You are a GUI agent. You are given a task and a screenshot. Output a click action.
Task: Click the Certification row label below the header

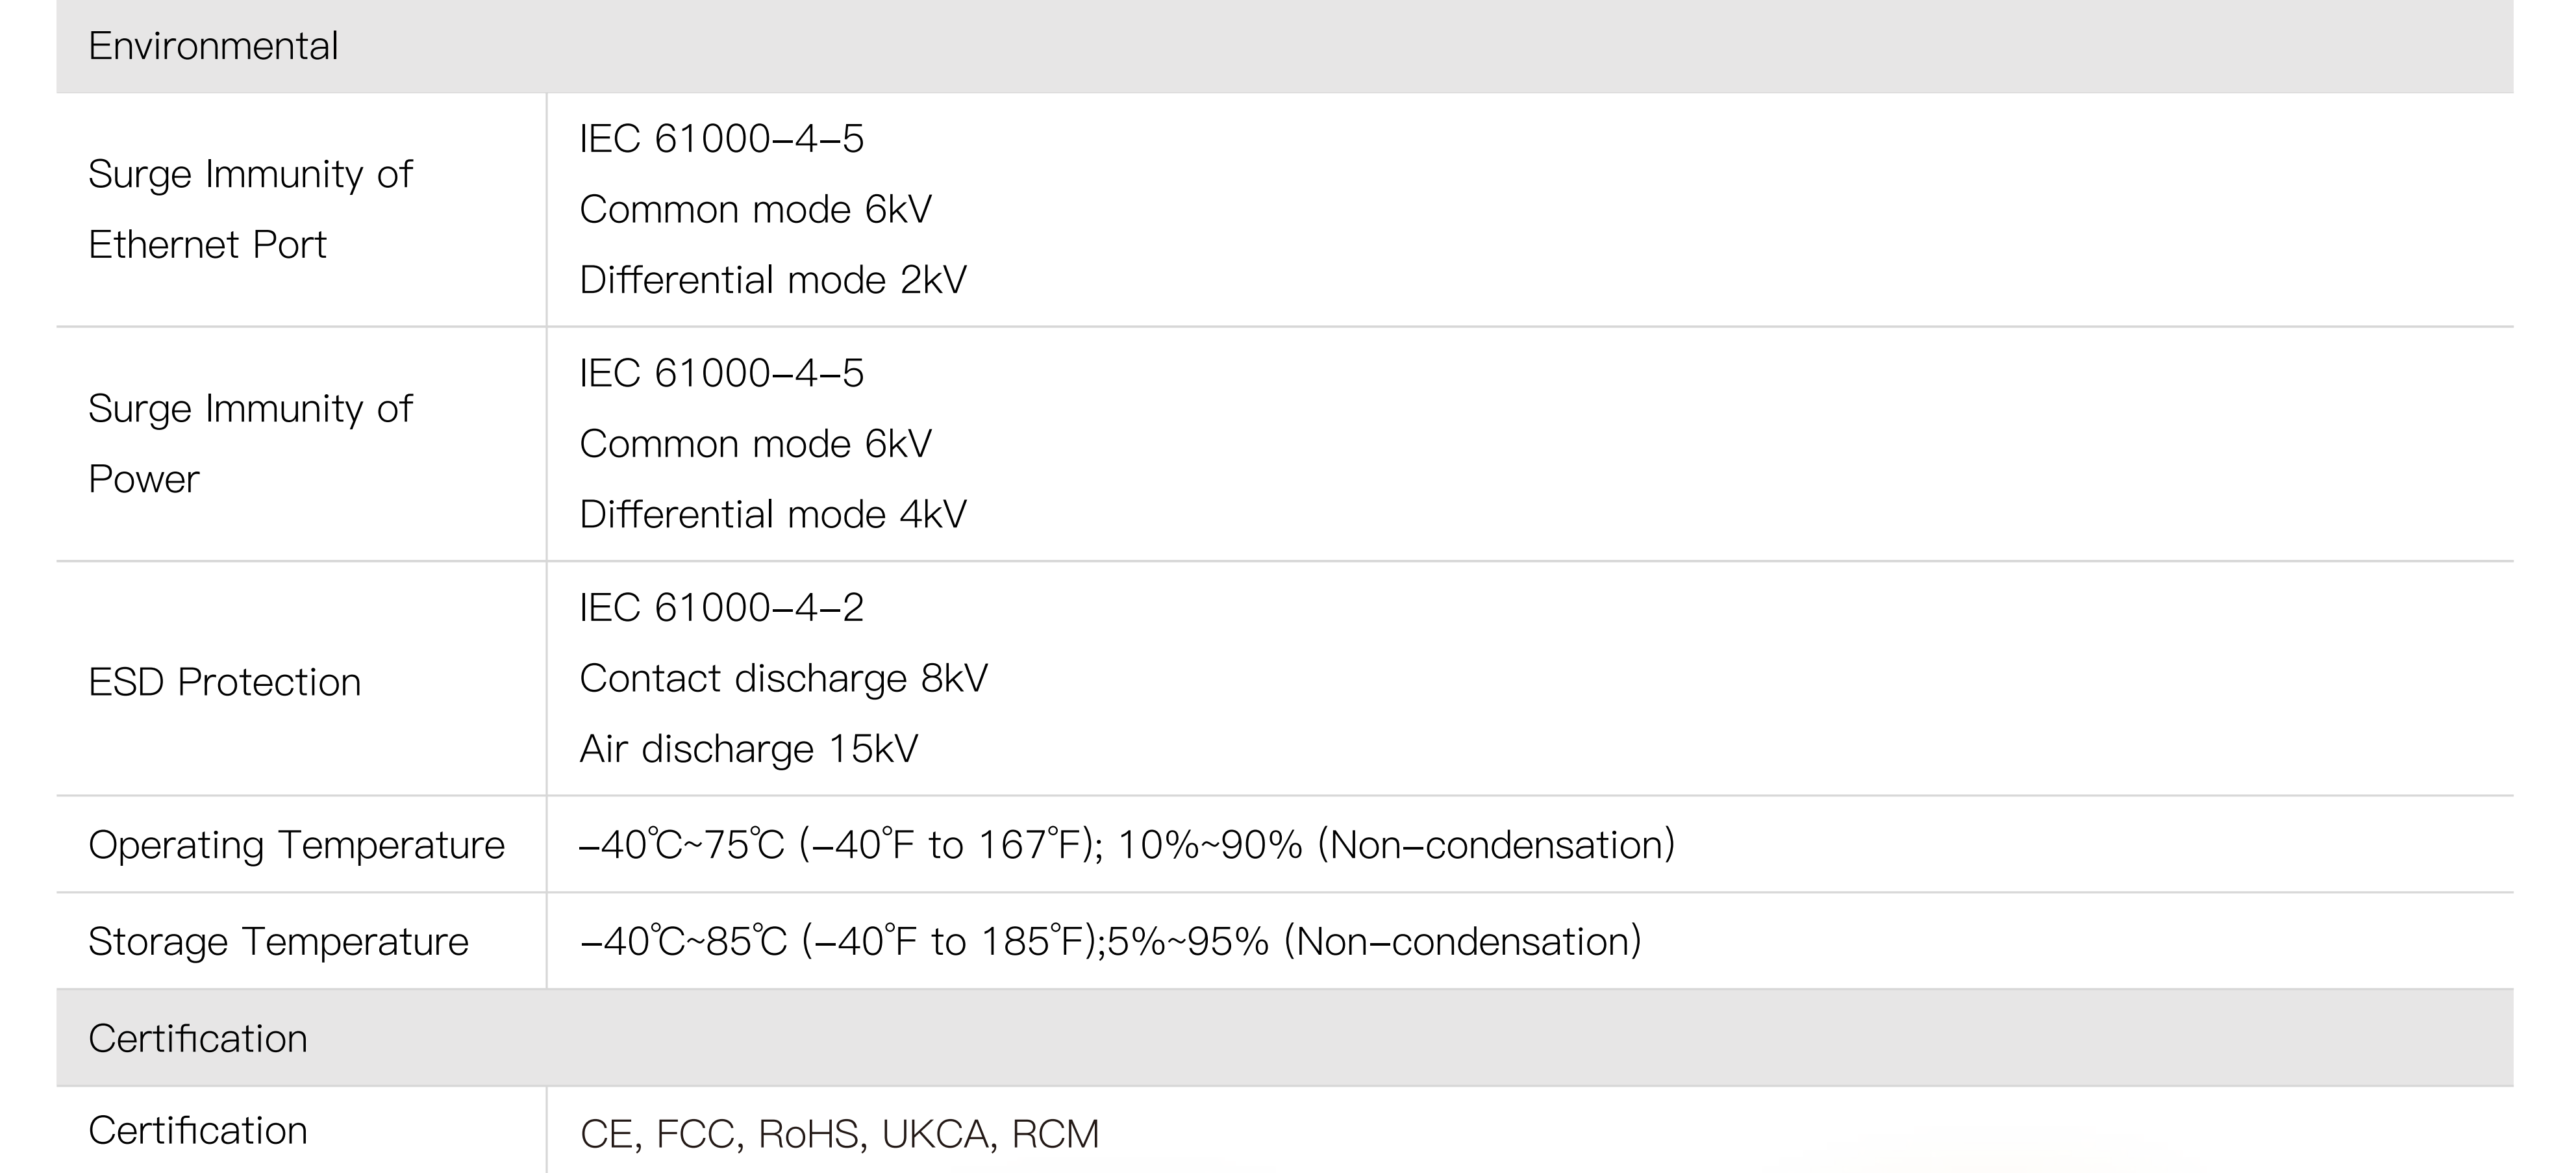(x=198, y=1131)
